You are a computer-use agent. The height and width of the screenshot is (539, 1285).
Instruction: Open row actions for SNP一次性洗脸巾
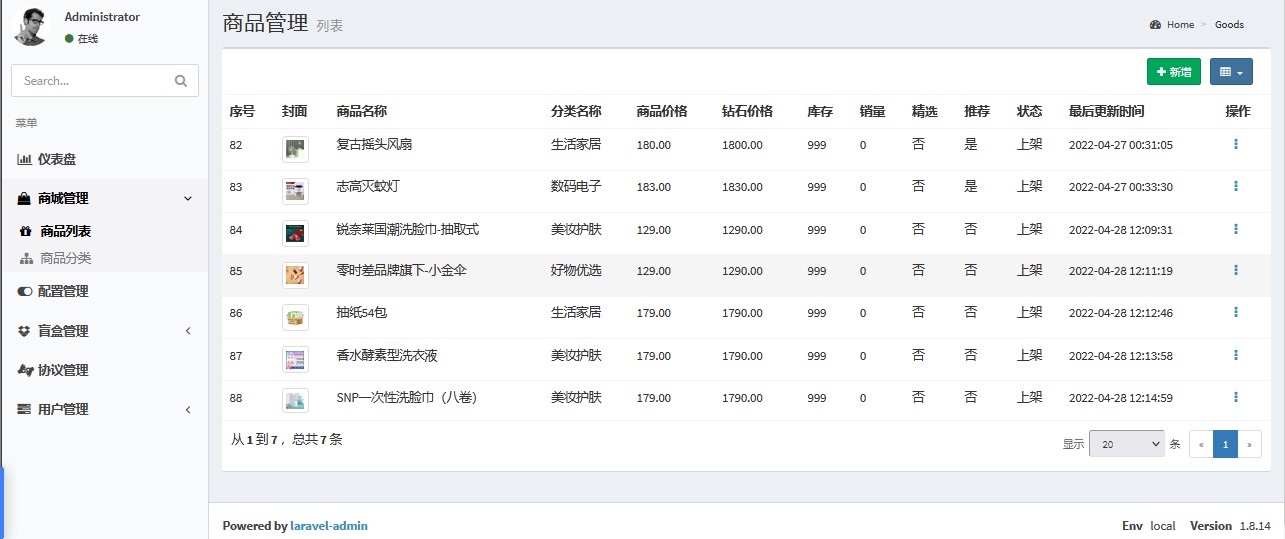click(1236, 397)
